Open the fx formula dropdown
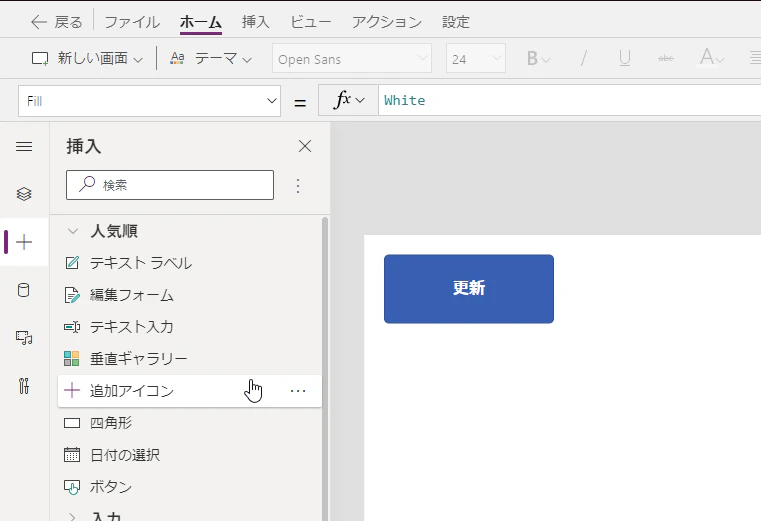Screen dimensions: 761x521 (x=348, y=101)
